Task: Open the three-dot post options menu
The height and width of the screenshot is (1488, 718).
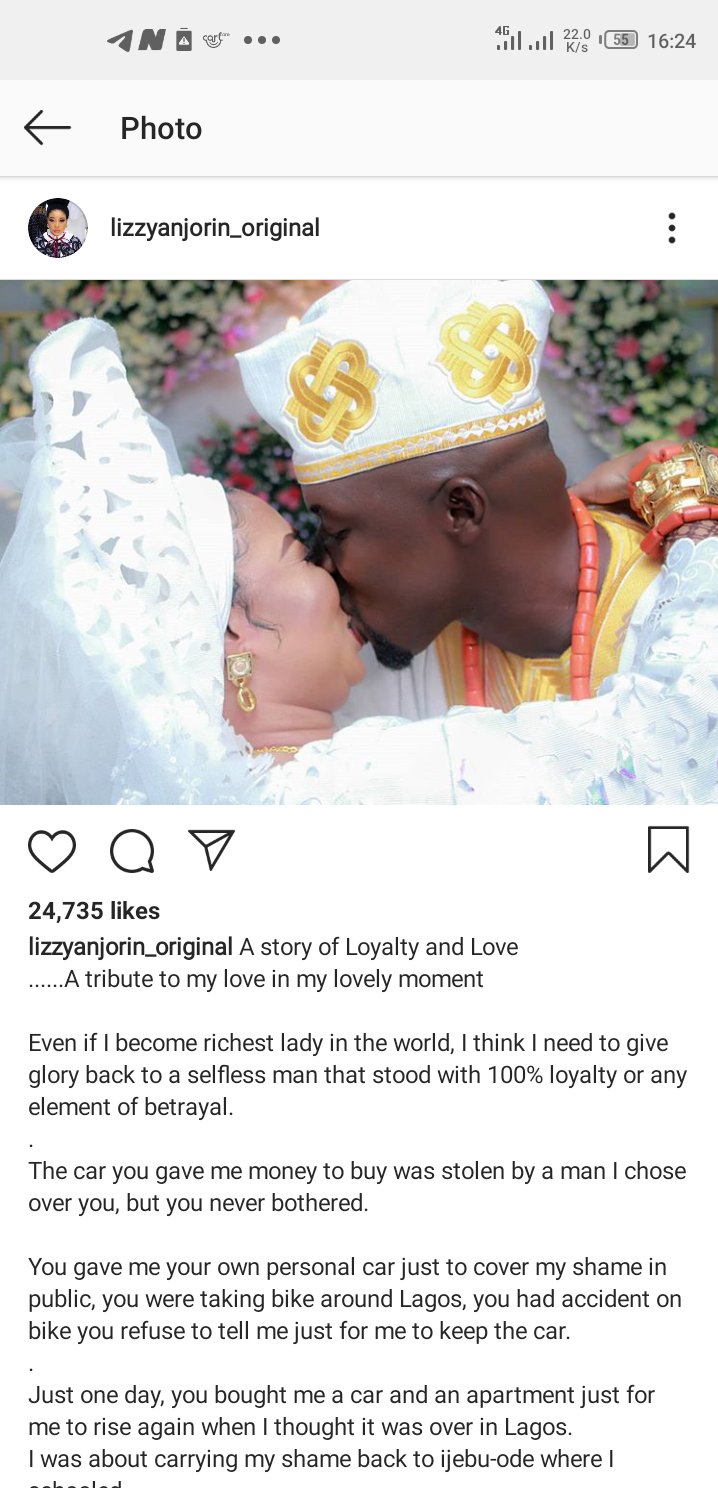Action: click(x=672, y=228)
